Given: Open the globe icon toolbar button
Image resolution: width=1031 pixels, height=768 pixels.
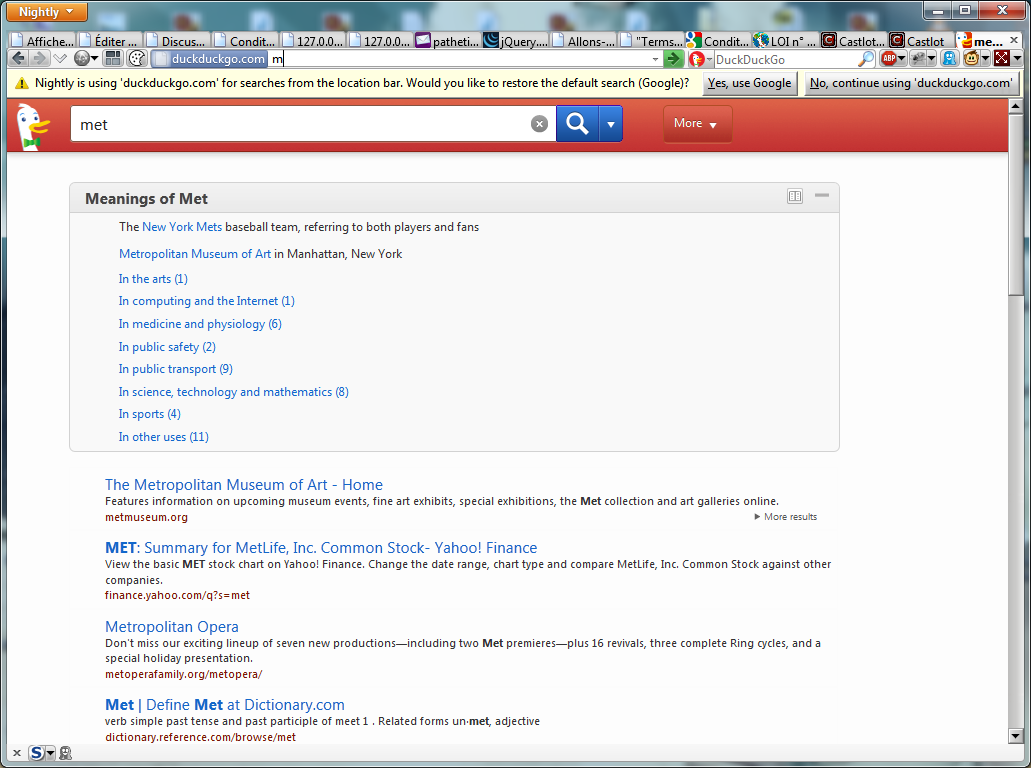Looking at the screenshot, I should click(x=81, y=59).
